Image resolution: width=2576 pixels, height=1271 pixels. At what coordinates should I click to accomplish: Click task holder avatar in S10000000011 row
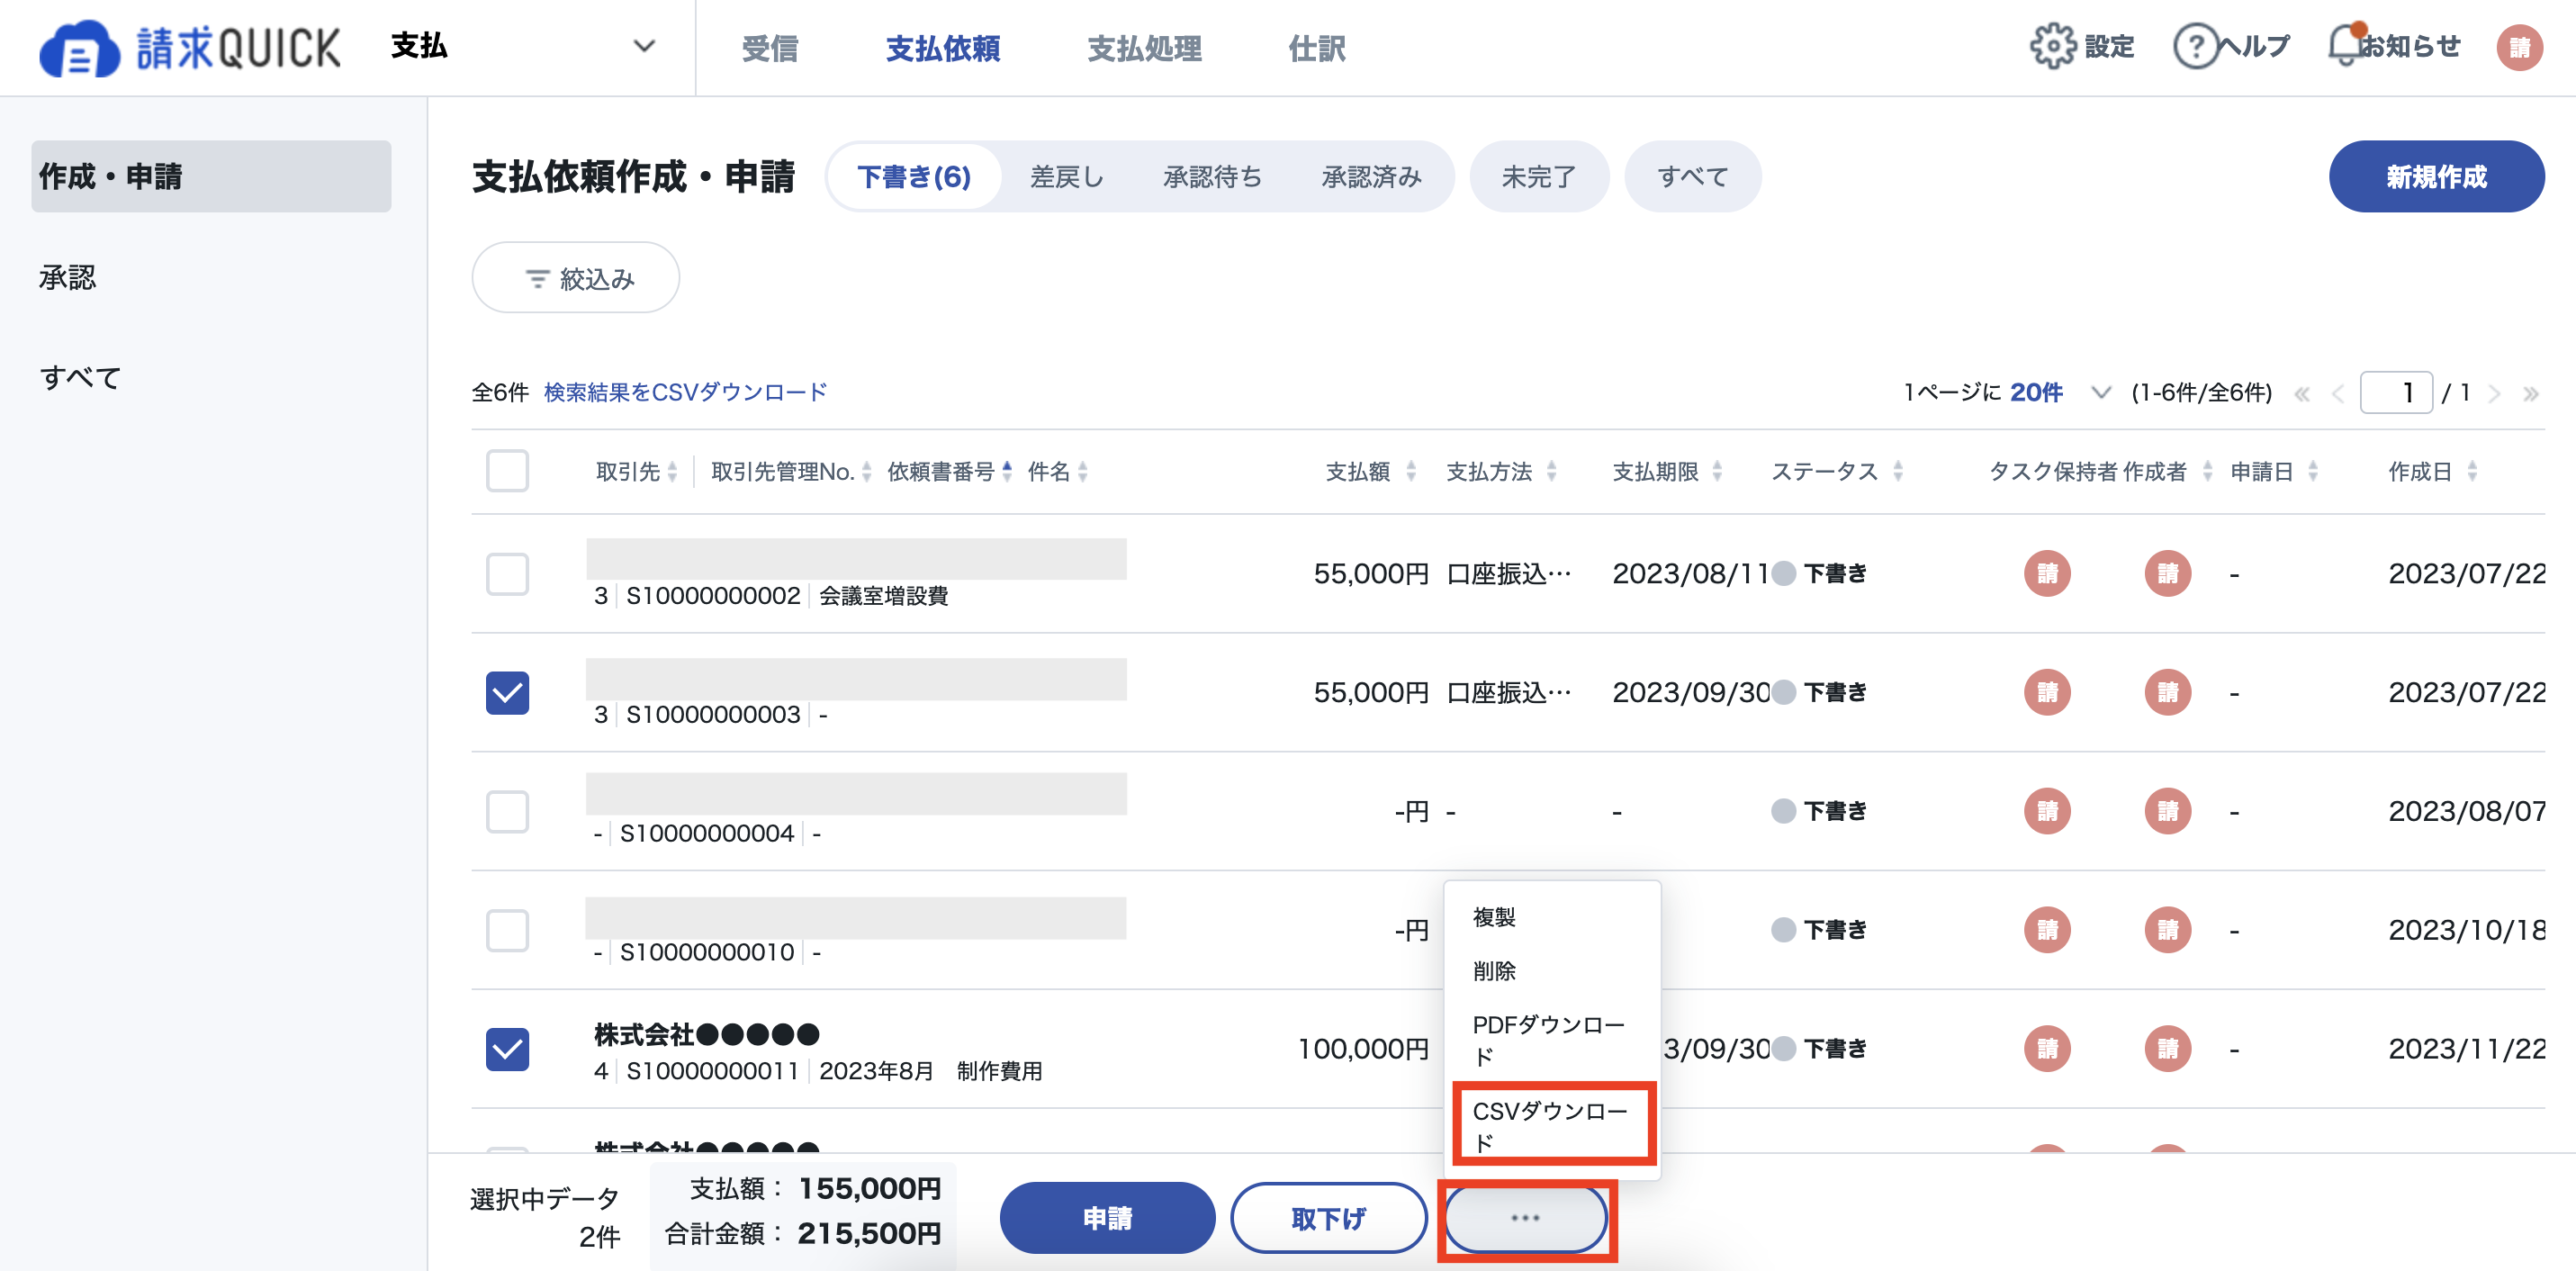click(2047, 1048)
